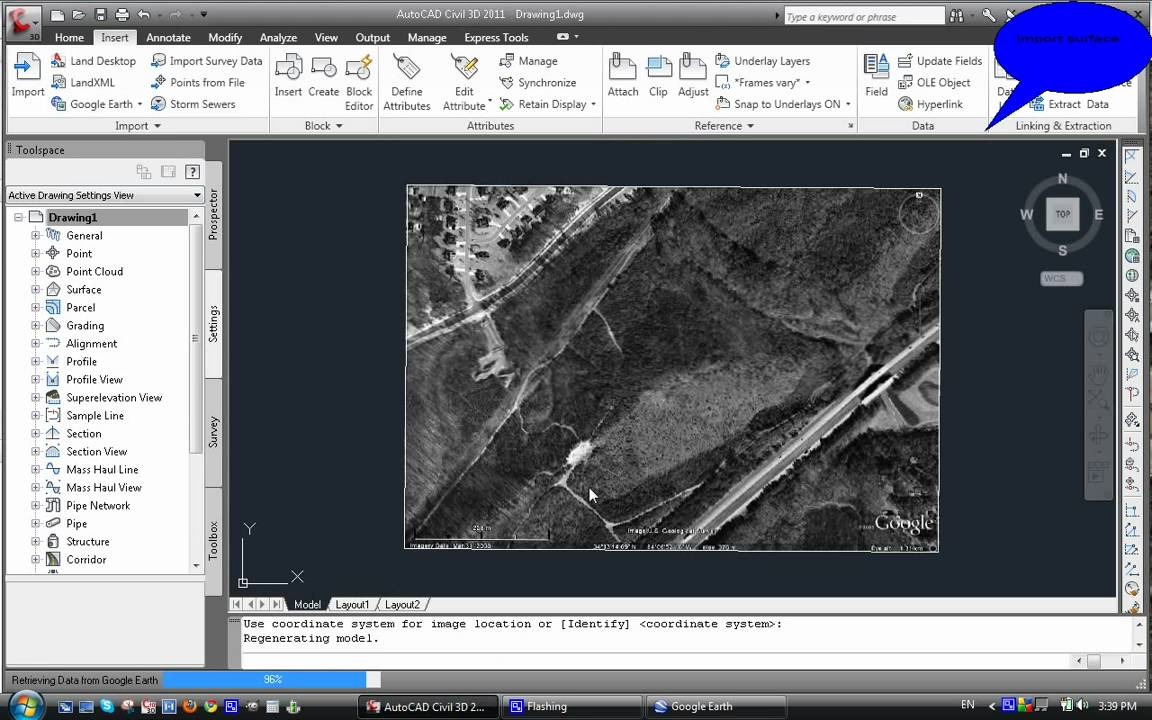Open the Flashing taskbar window
1152x720 pixels.
tap(572, 706)
